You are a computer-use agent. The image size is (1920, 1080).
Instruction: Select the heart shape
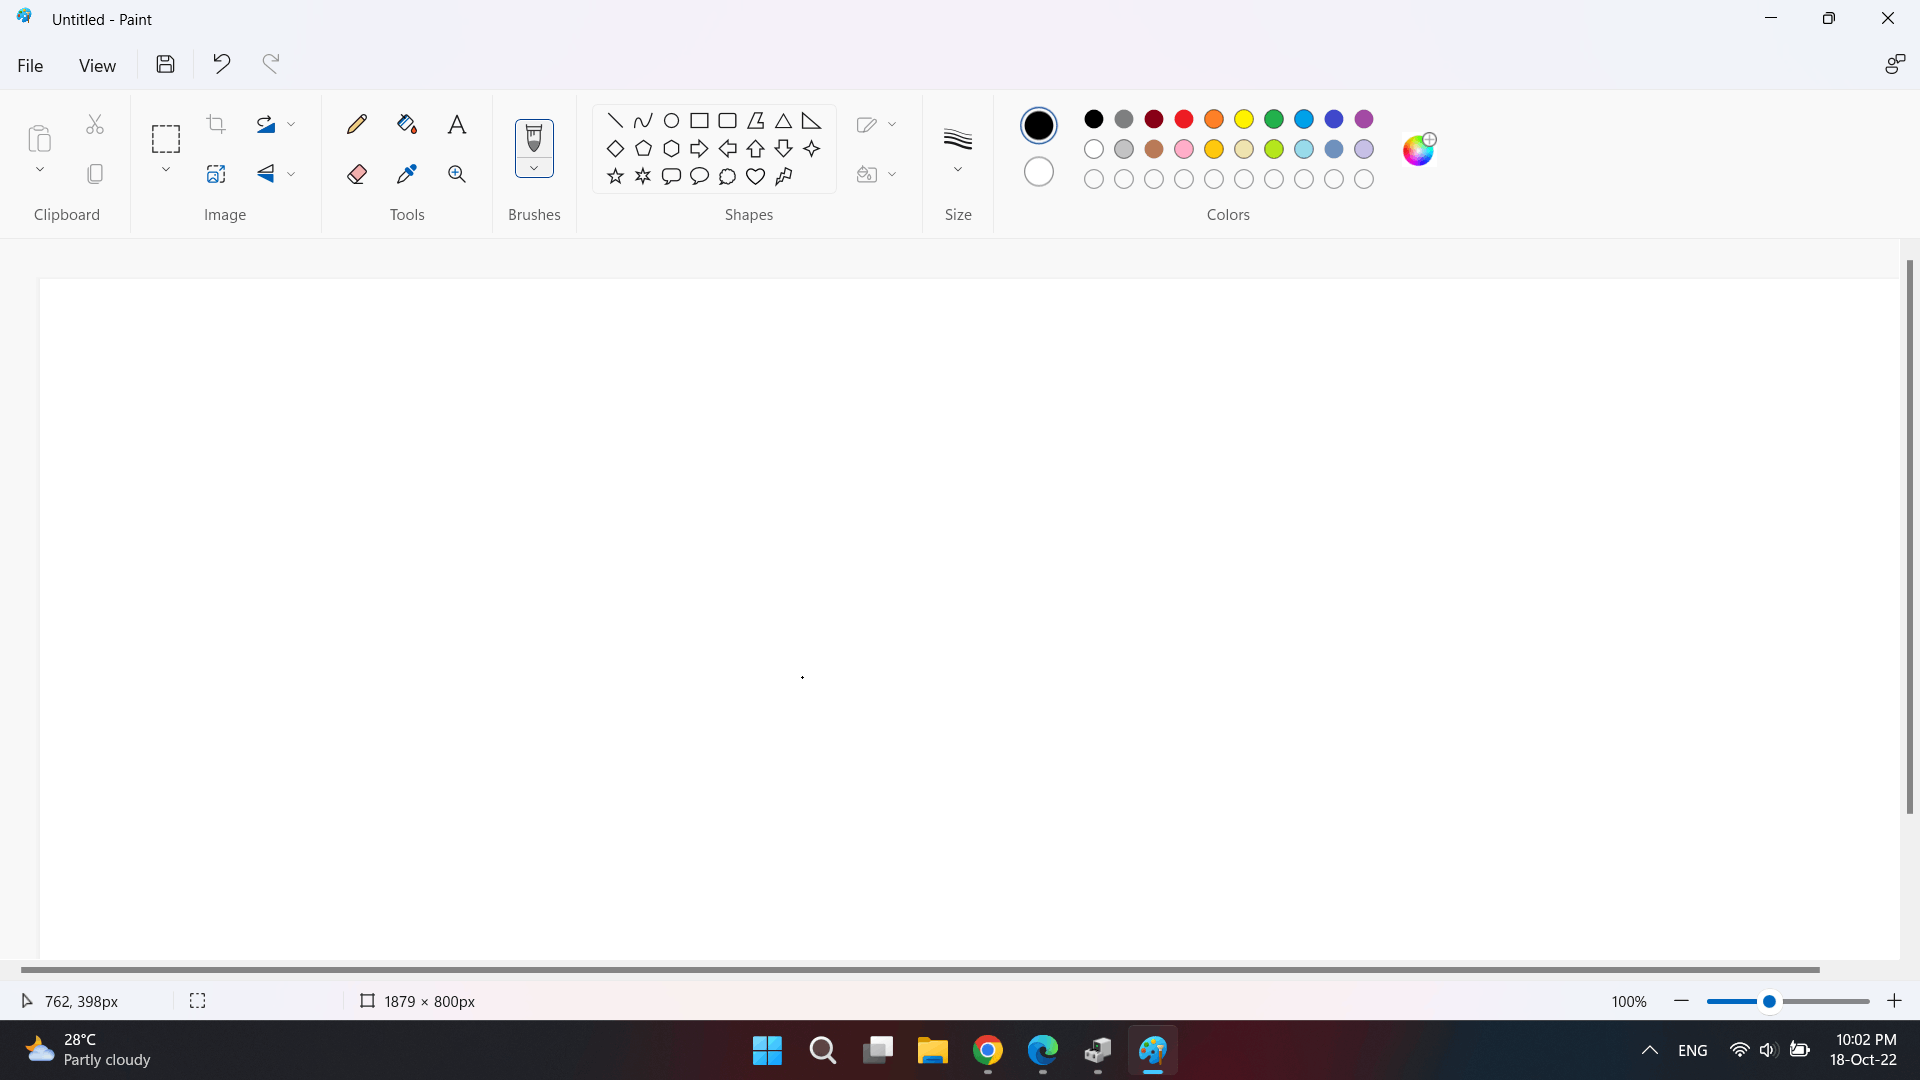click(756, 176)
